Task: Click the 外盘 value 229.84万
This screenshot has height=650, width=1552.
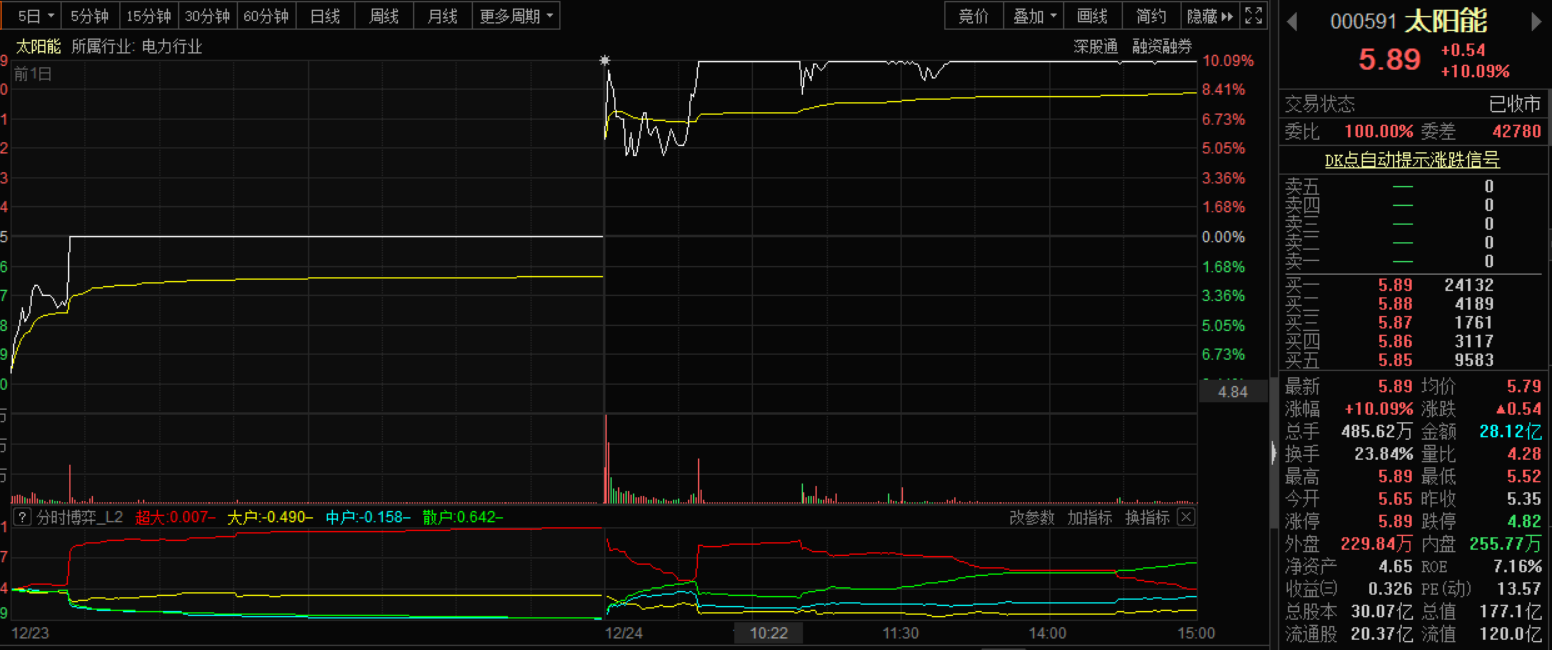Action: (1376, 544)
